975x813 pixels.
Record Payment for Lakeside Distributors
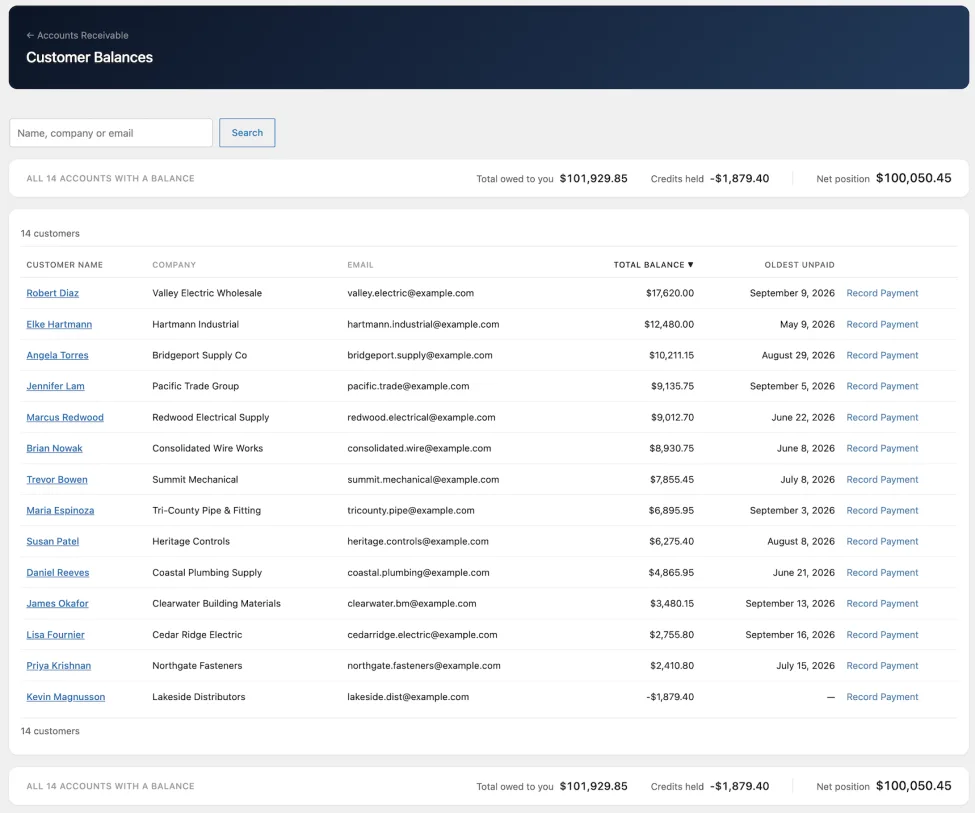[x=882, y=697]
